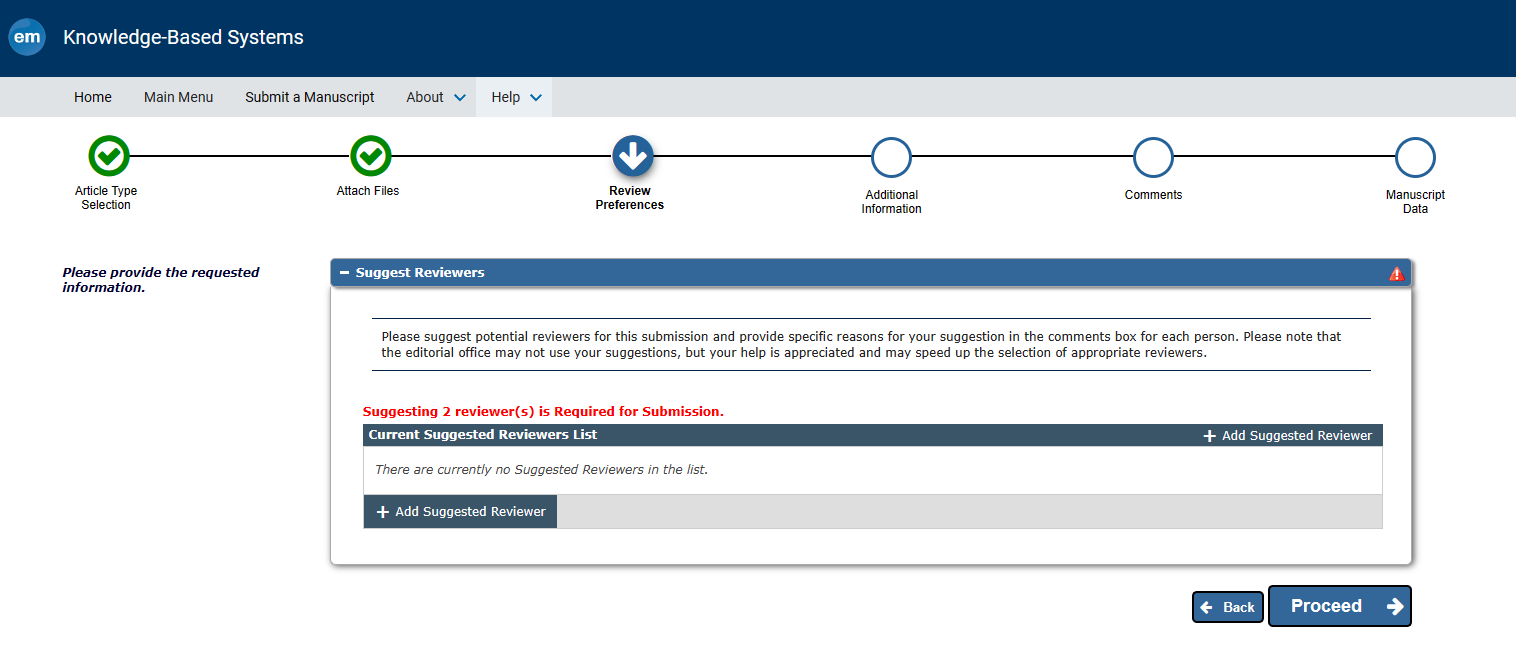Image resolution: width=1516 pixels, height=657 pixels.
Task: Click bottom Add Suggested Reviewer button
Action: [460, 511]
